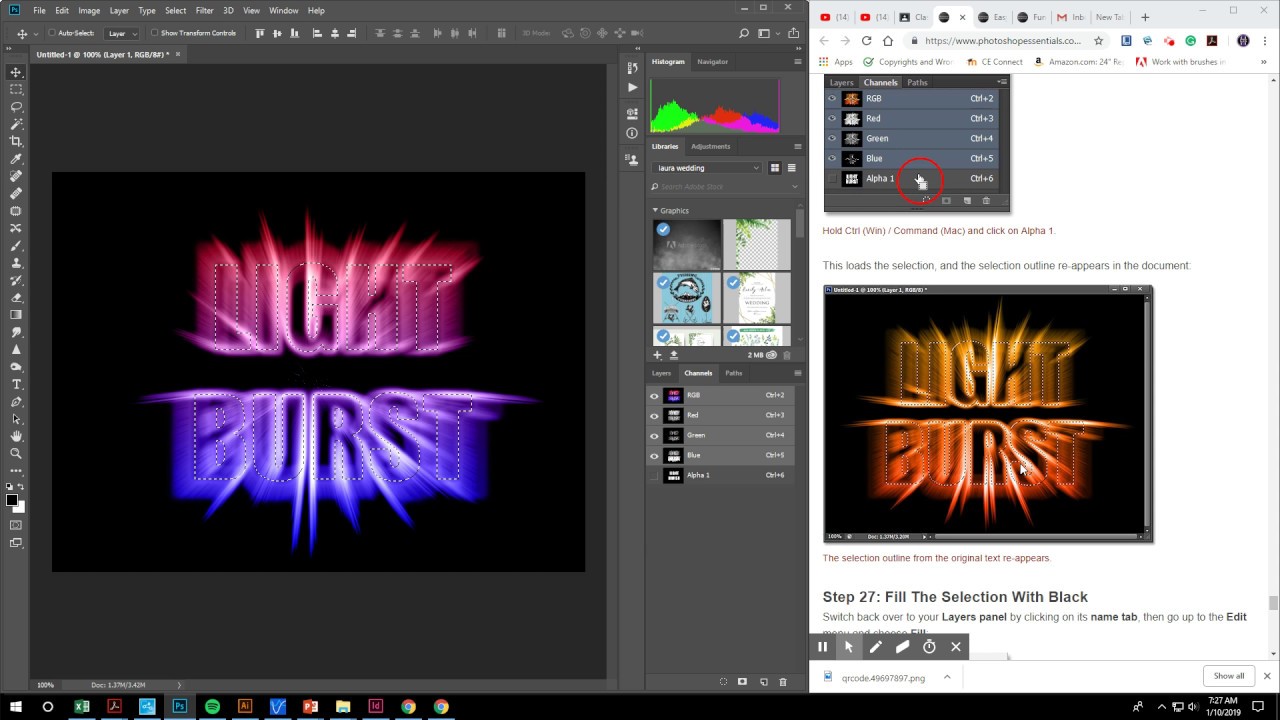Viewport: 1280px width, 720px height.
Task: Toggle visibility of Blue channel
Action: pos(654,455)
